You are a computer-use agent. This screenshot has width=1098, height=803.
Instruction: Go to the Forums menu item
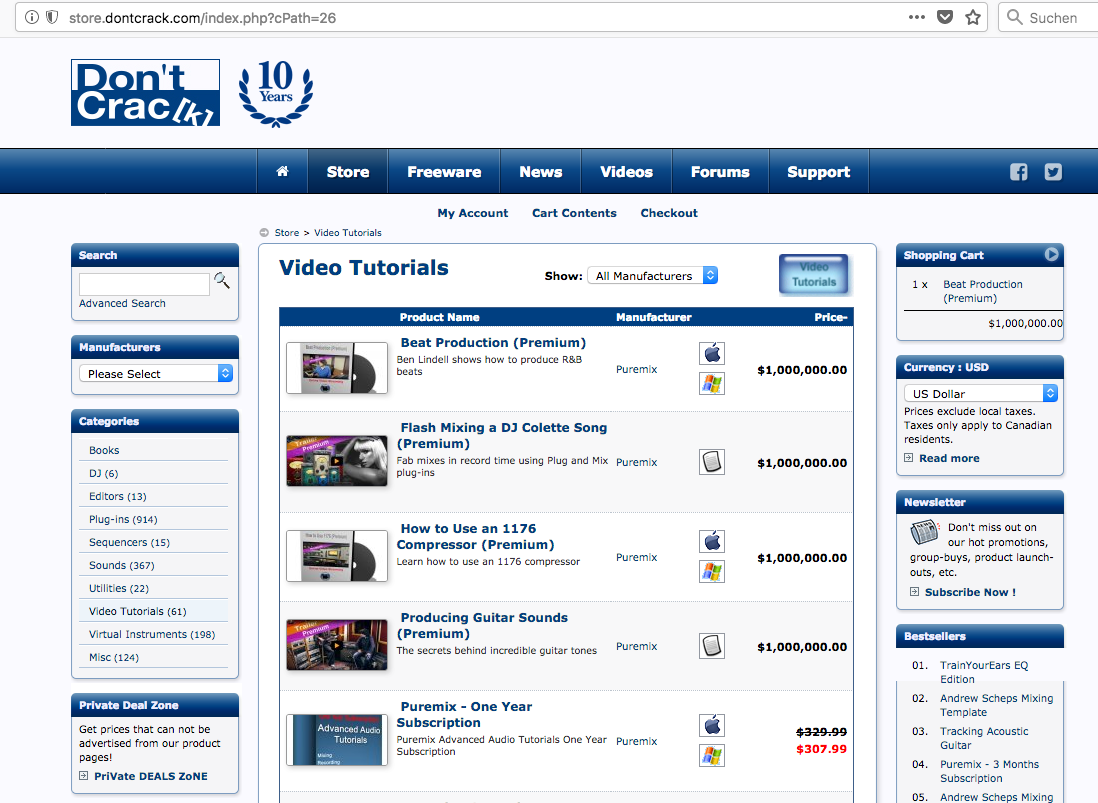(720, 172)
